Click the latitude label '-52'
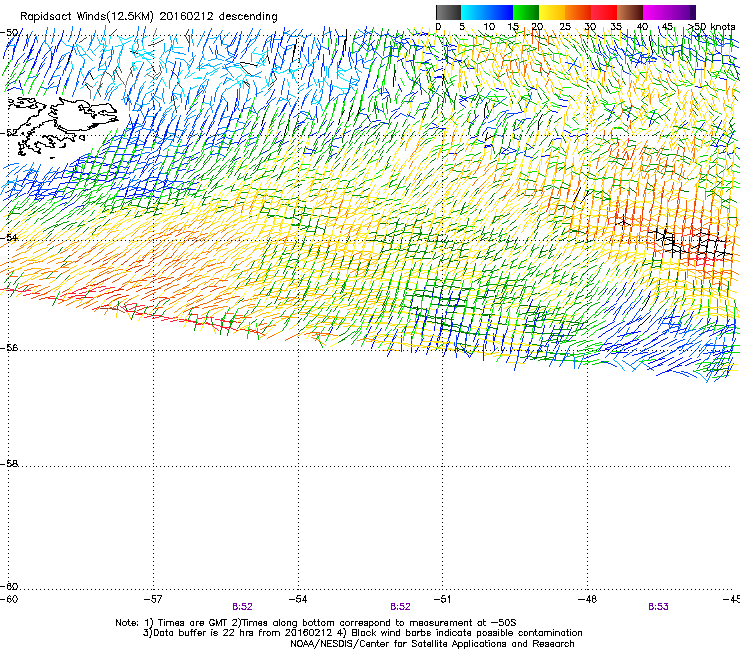Viewport: 740px width, 650px height. coord(9,133)
